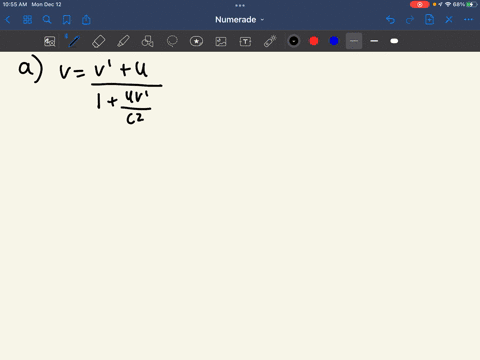Select the Image insert tool

click(221, 41)
